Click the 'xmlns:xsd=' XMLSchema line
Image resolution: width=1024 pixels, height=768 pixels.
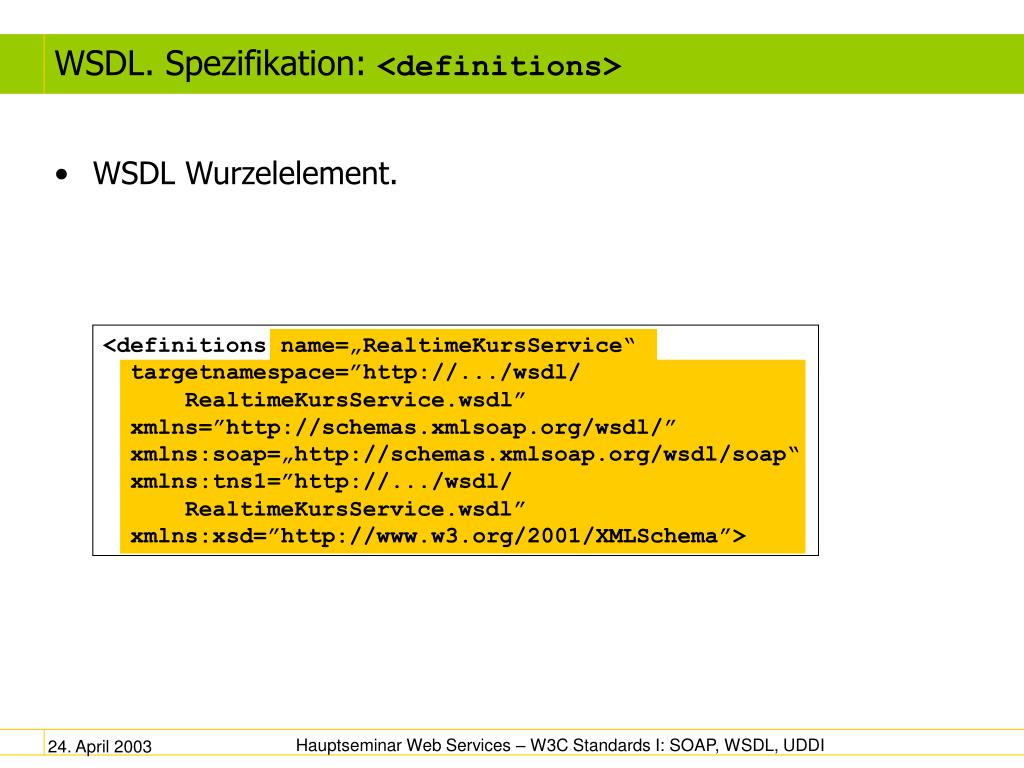coord(438,536)
